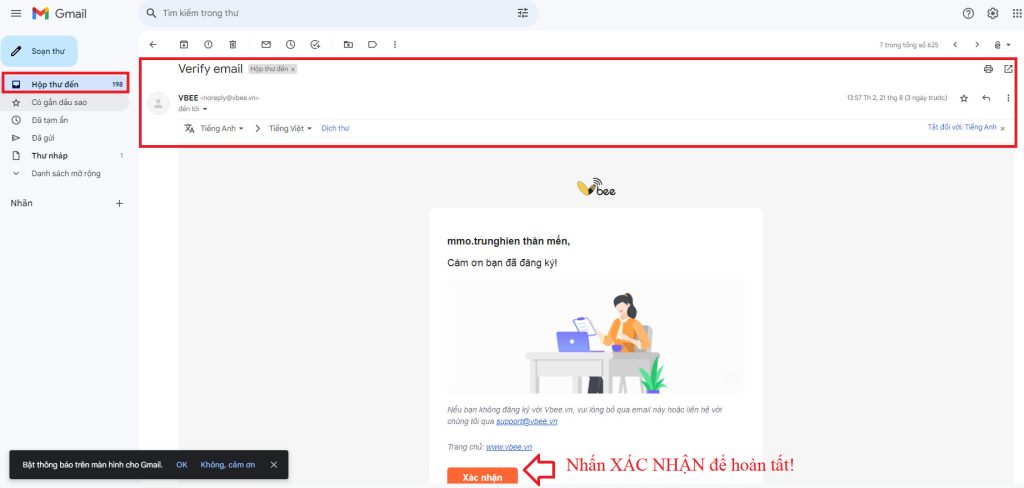Viewport: 1024px width, 488px height.
Task: Open the Tiếng Việt target language dropdown
Action: (290, 128)
